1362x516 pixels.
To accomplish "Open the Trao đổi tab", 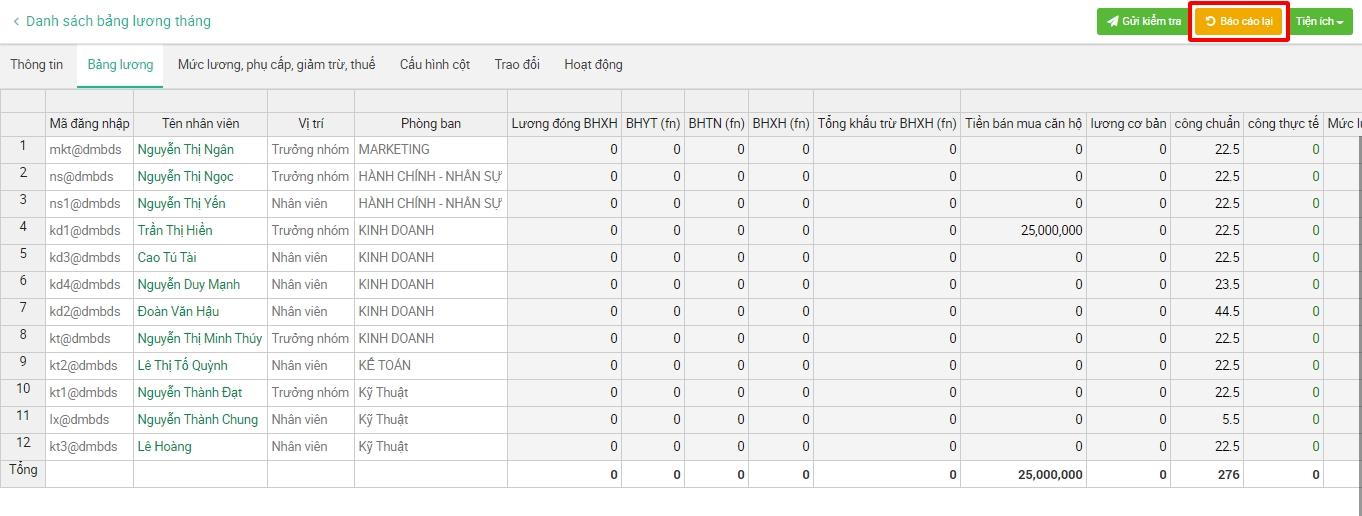I will 517,65.
